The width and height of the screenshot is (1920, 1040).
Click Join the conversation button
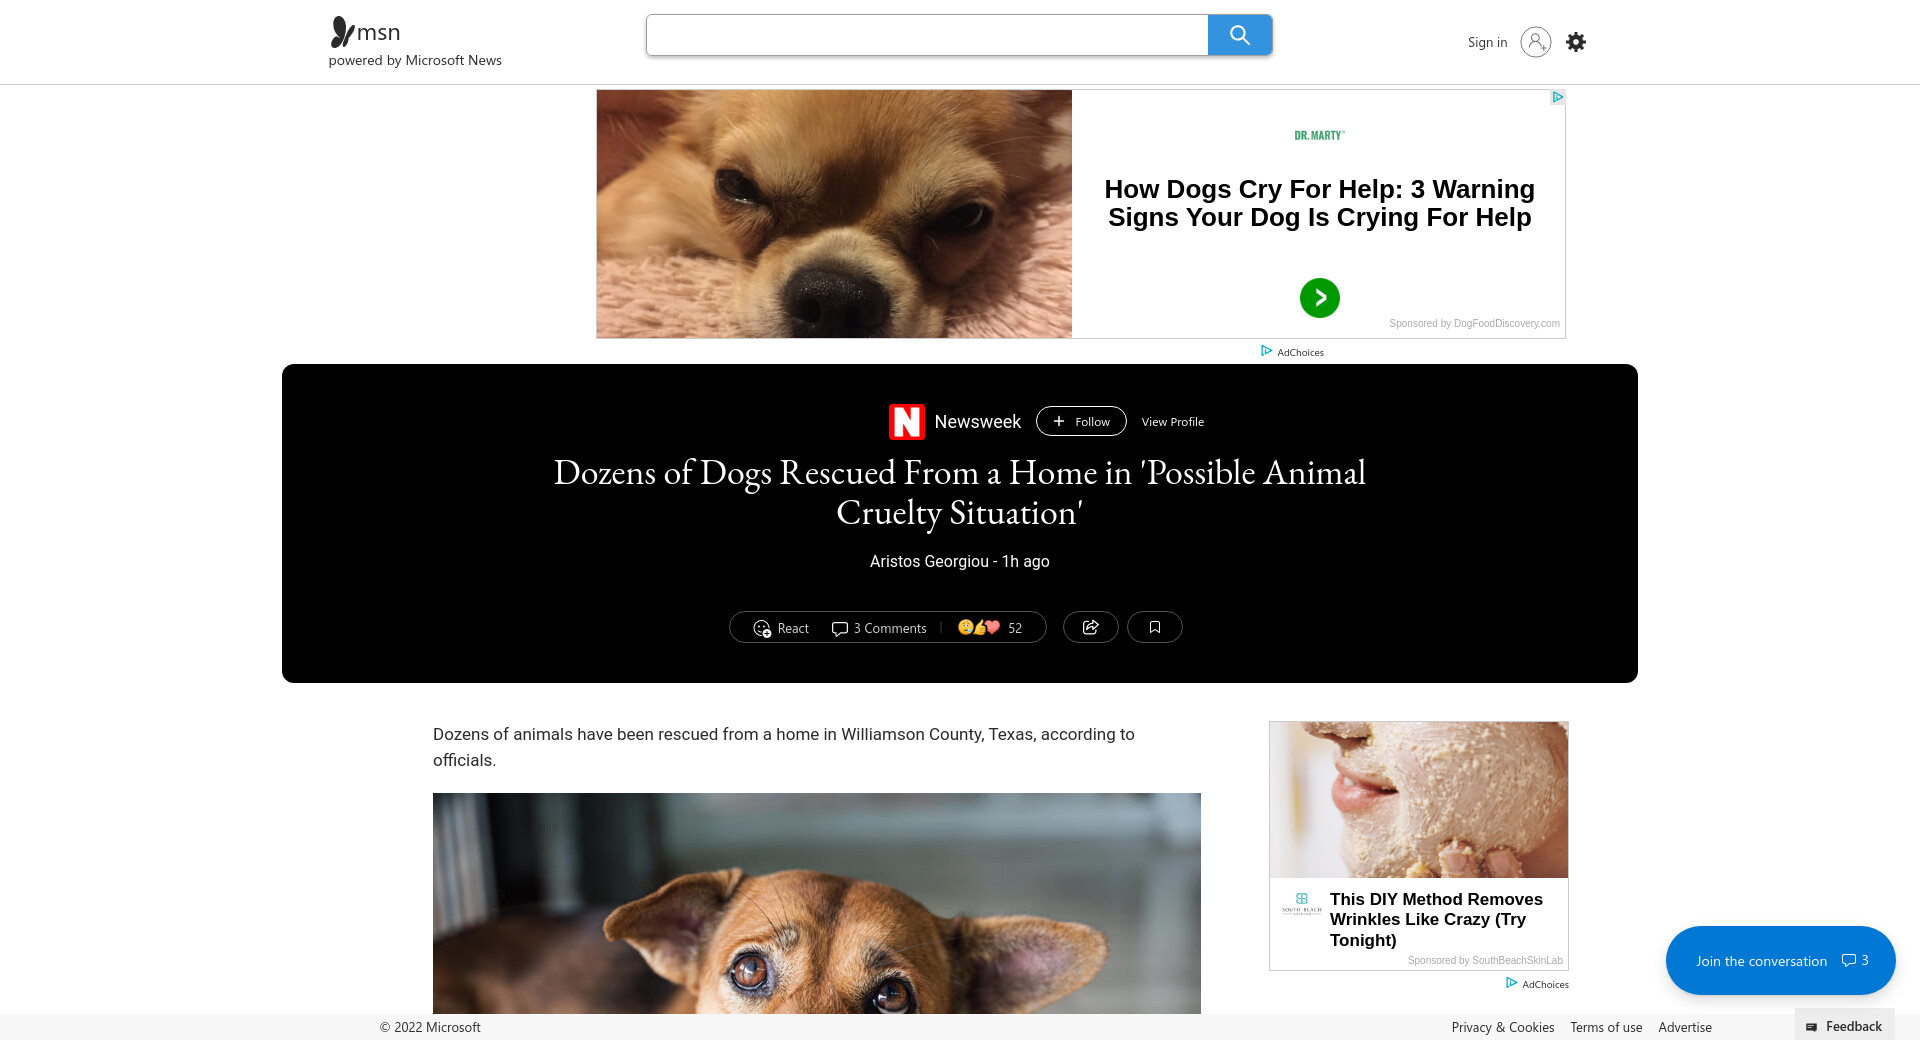click(1780, 960)
